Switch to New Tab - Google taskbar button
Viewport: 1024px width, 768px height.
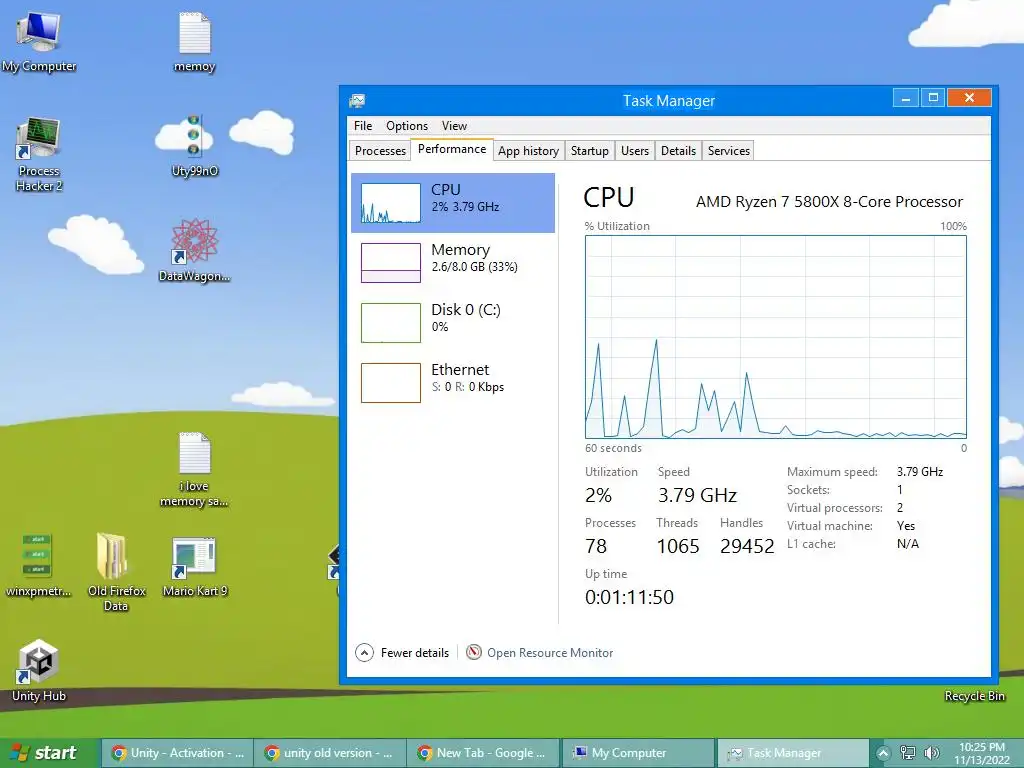[x=483, y=753]
